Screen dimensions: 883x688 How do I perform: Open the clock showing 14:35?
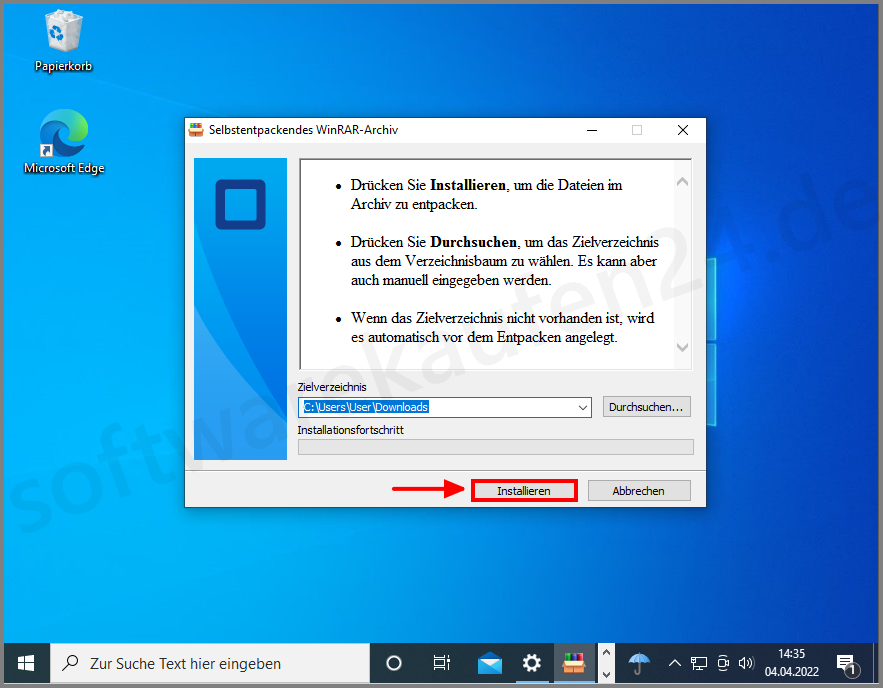[791, 663]
